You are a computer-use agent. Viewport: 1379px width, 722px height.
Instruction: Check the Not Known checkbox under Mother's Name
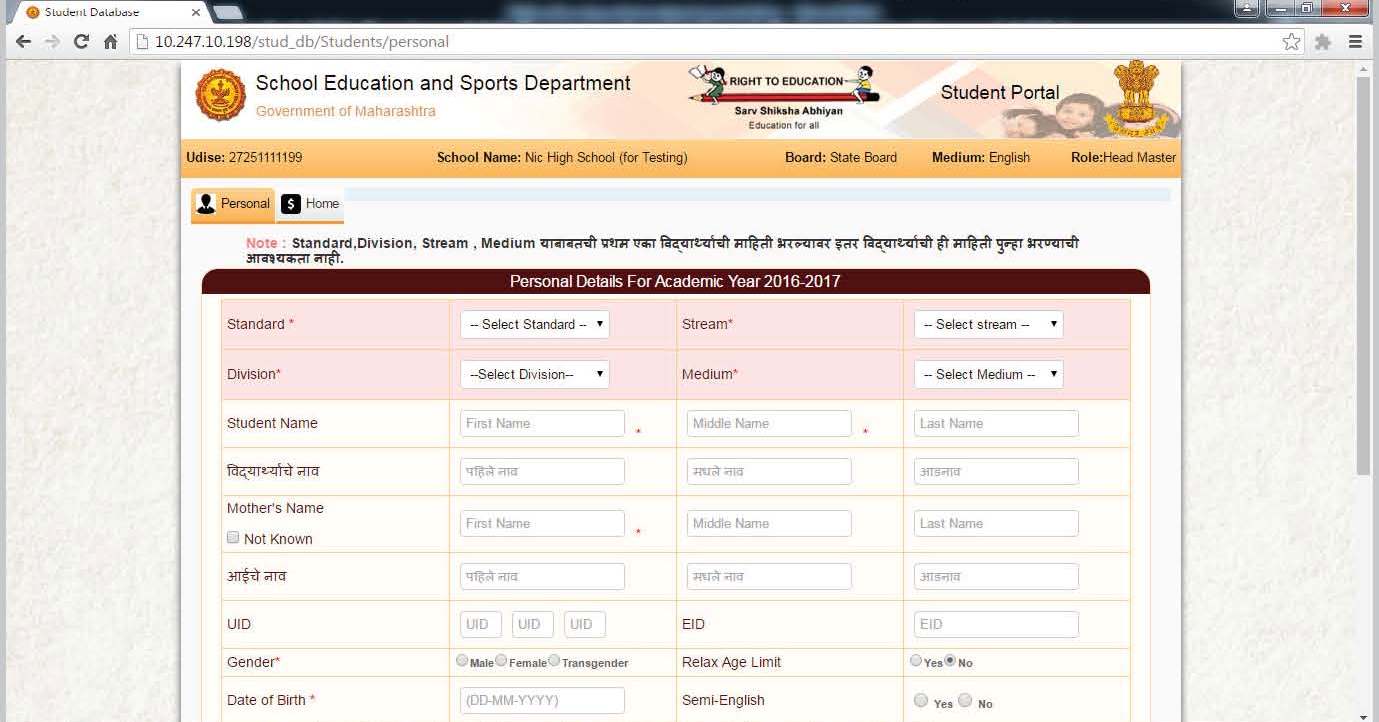(232, 537)
